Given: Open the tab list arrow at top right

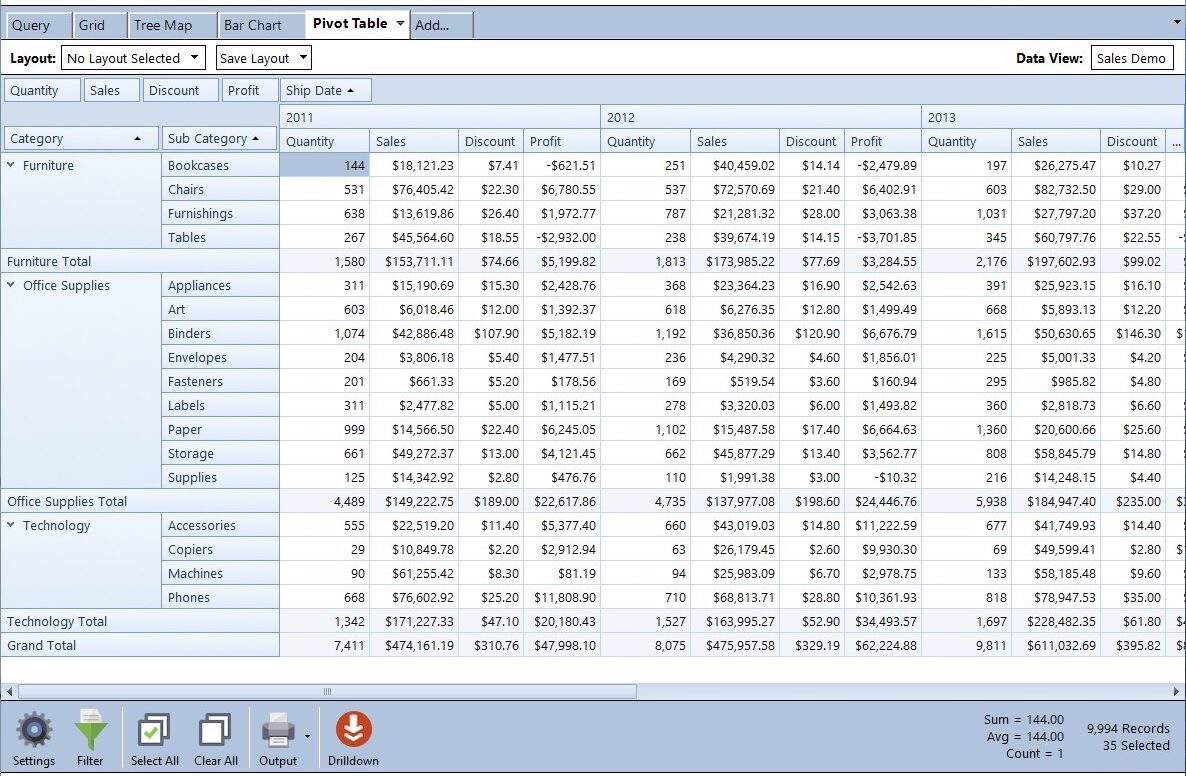Looking at the screenshot, I should [x=1176, y=21].
